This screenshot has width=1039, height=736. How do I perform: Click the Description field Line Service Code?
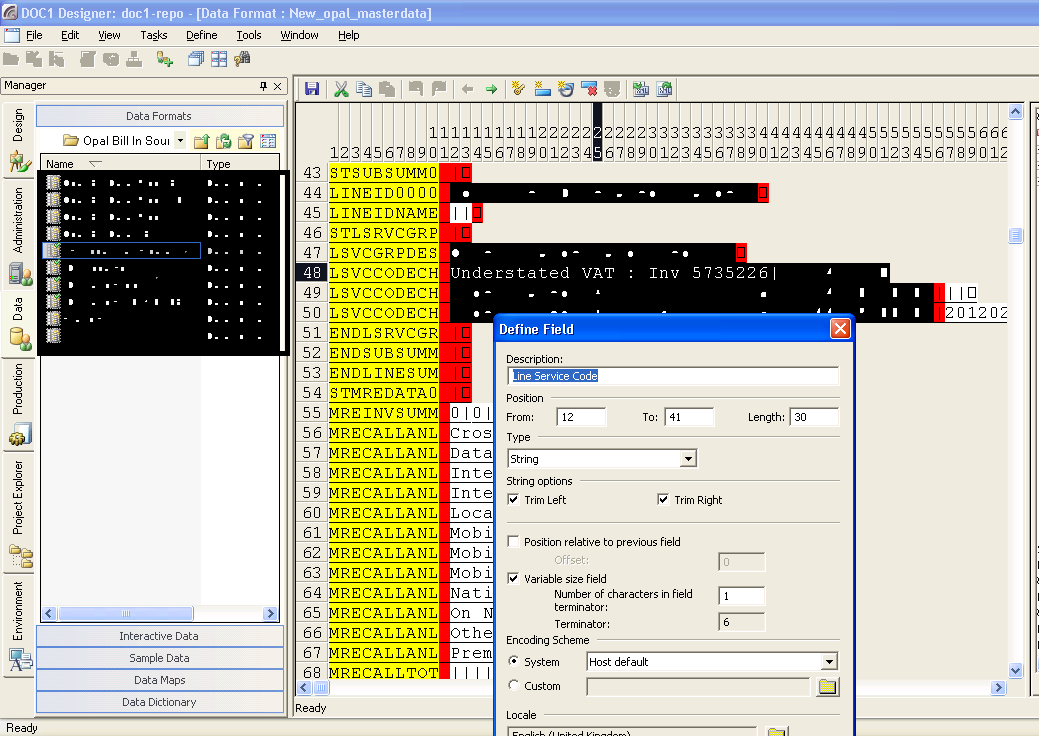[x=673, y=376]
